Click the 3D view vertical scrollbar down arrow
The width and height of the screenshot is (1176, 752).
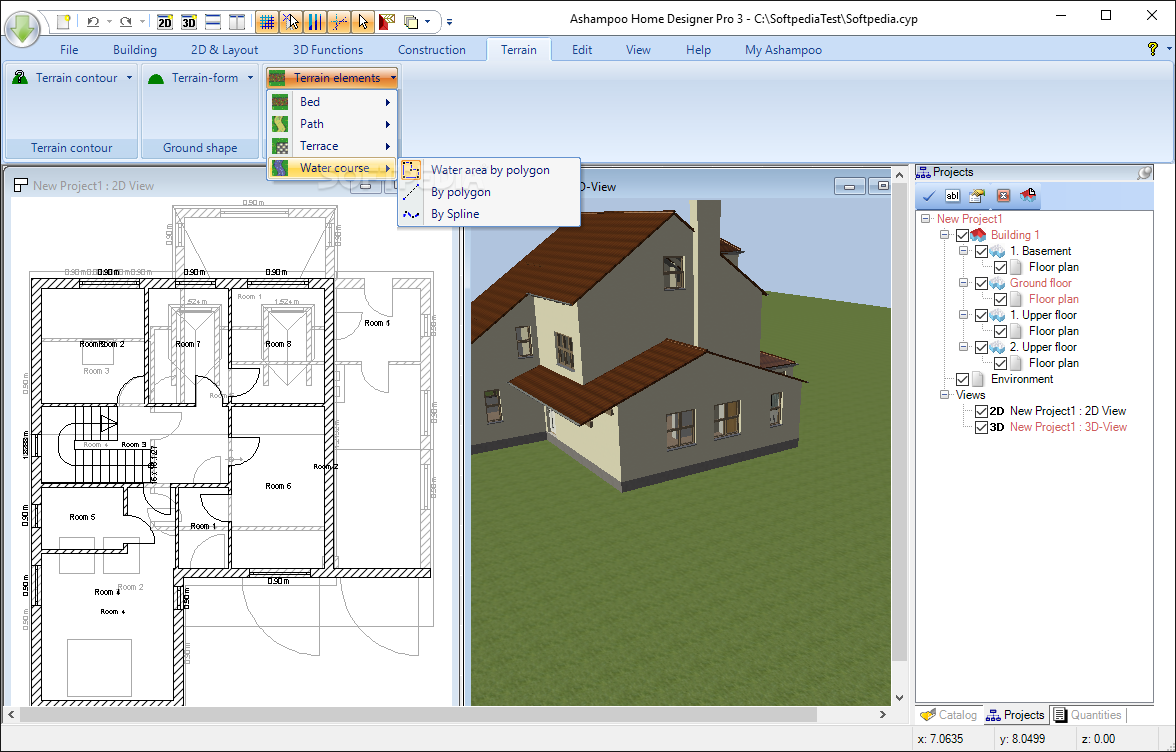pos(900,698)
